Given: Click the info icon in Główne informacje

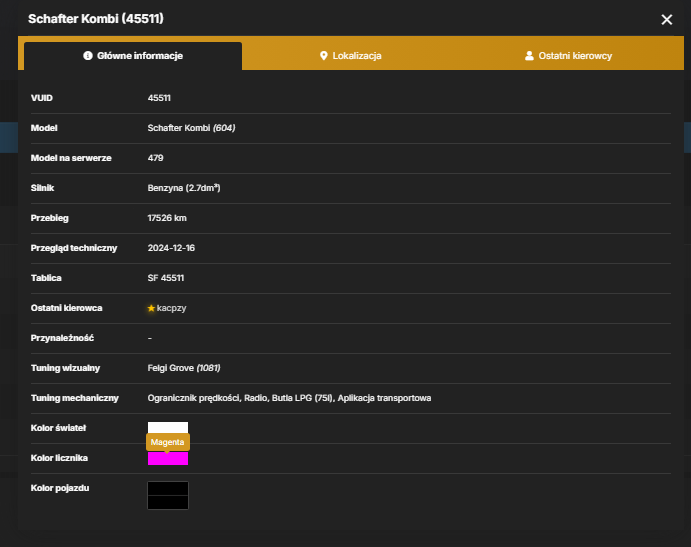Looking at the screenshot, I should [88, 56].
